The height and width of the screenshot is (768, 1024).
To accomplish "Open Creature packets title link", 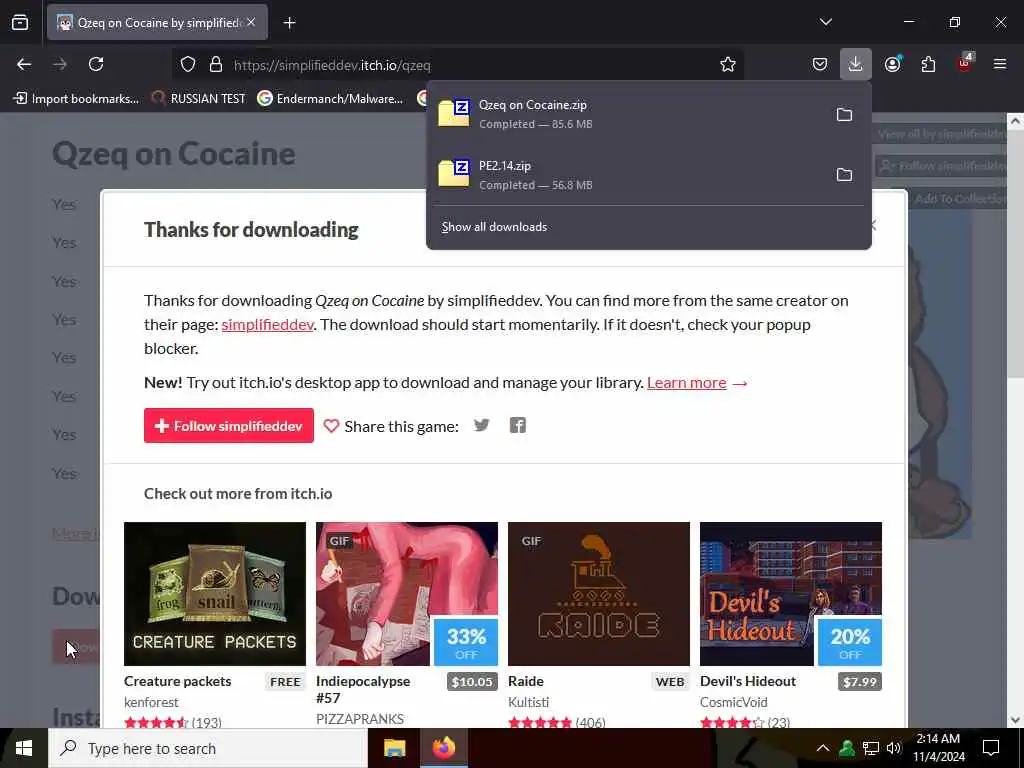I will [178, 681].
